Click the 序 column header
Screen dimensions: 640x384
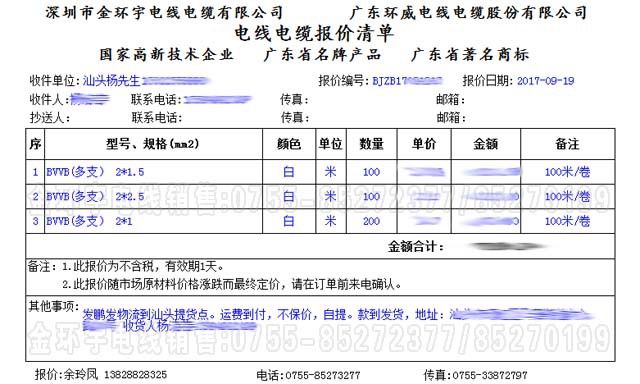[x=35, y=144]
